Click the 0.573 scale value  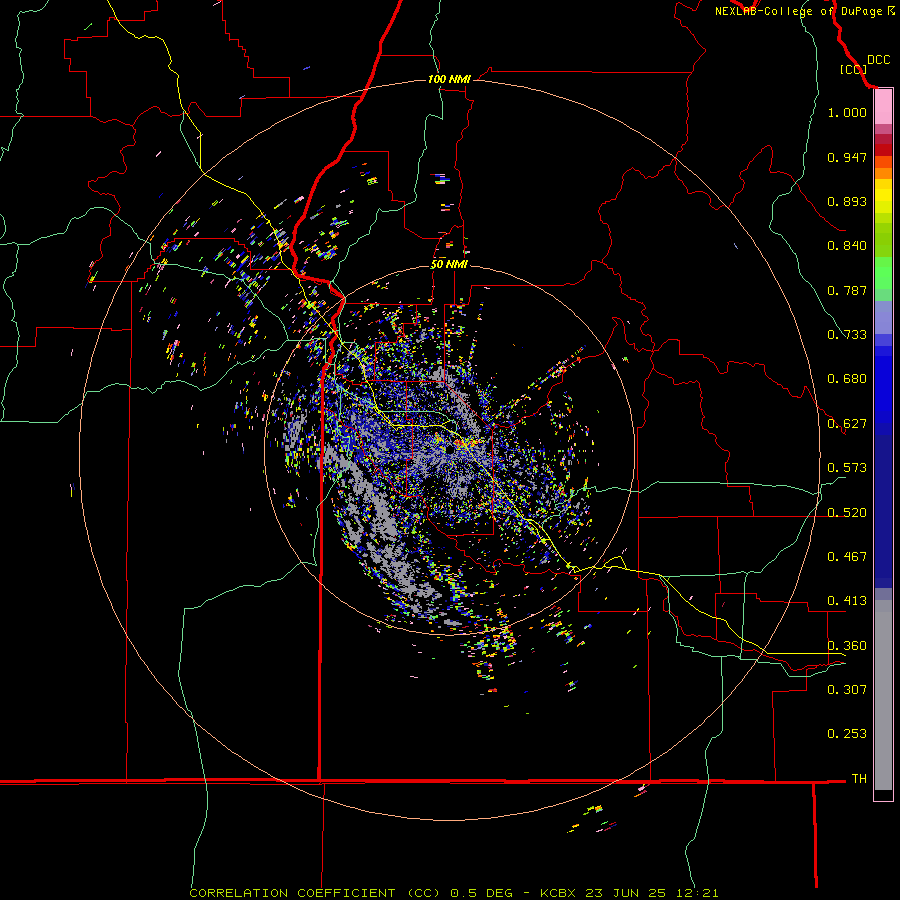coord(847,468)
